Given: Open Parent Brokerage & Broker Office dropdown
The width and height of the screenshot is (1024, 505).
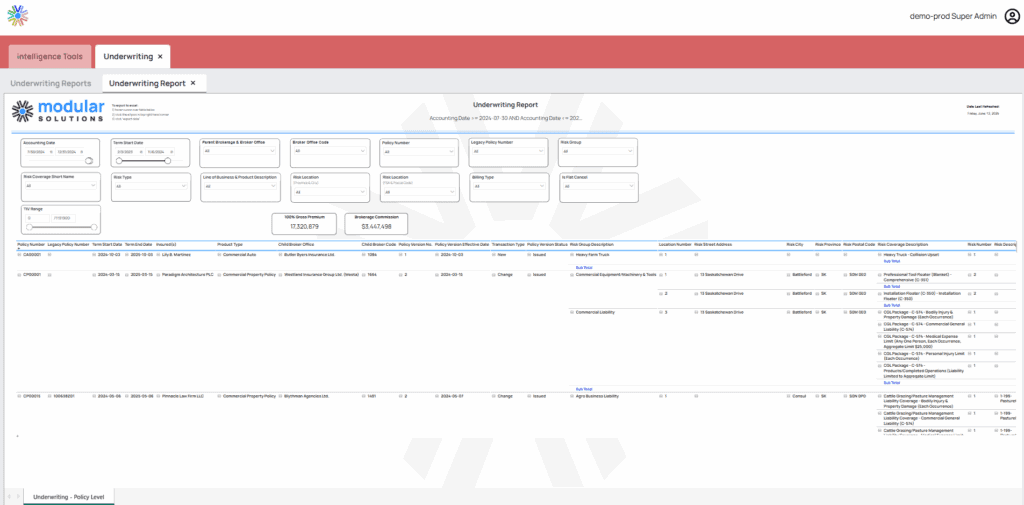Looking at the screenshot, I should coord(240,151).
